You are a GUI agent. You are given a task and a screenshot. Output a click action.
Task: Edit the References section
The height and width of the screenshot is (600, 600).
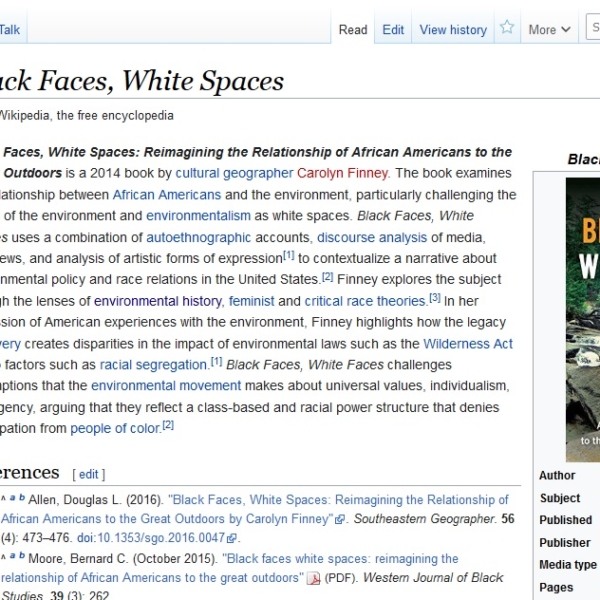[x=89, y=474]
